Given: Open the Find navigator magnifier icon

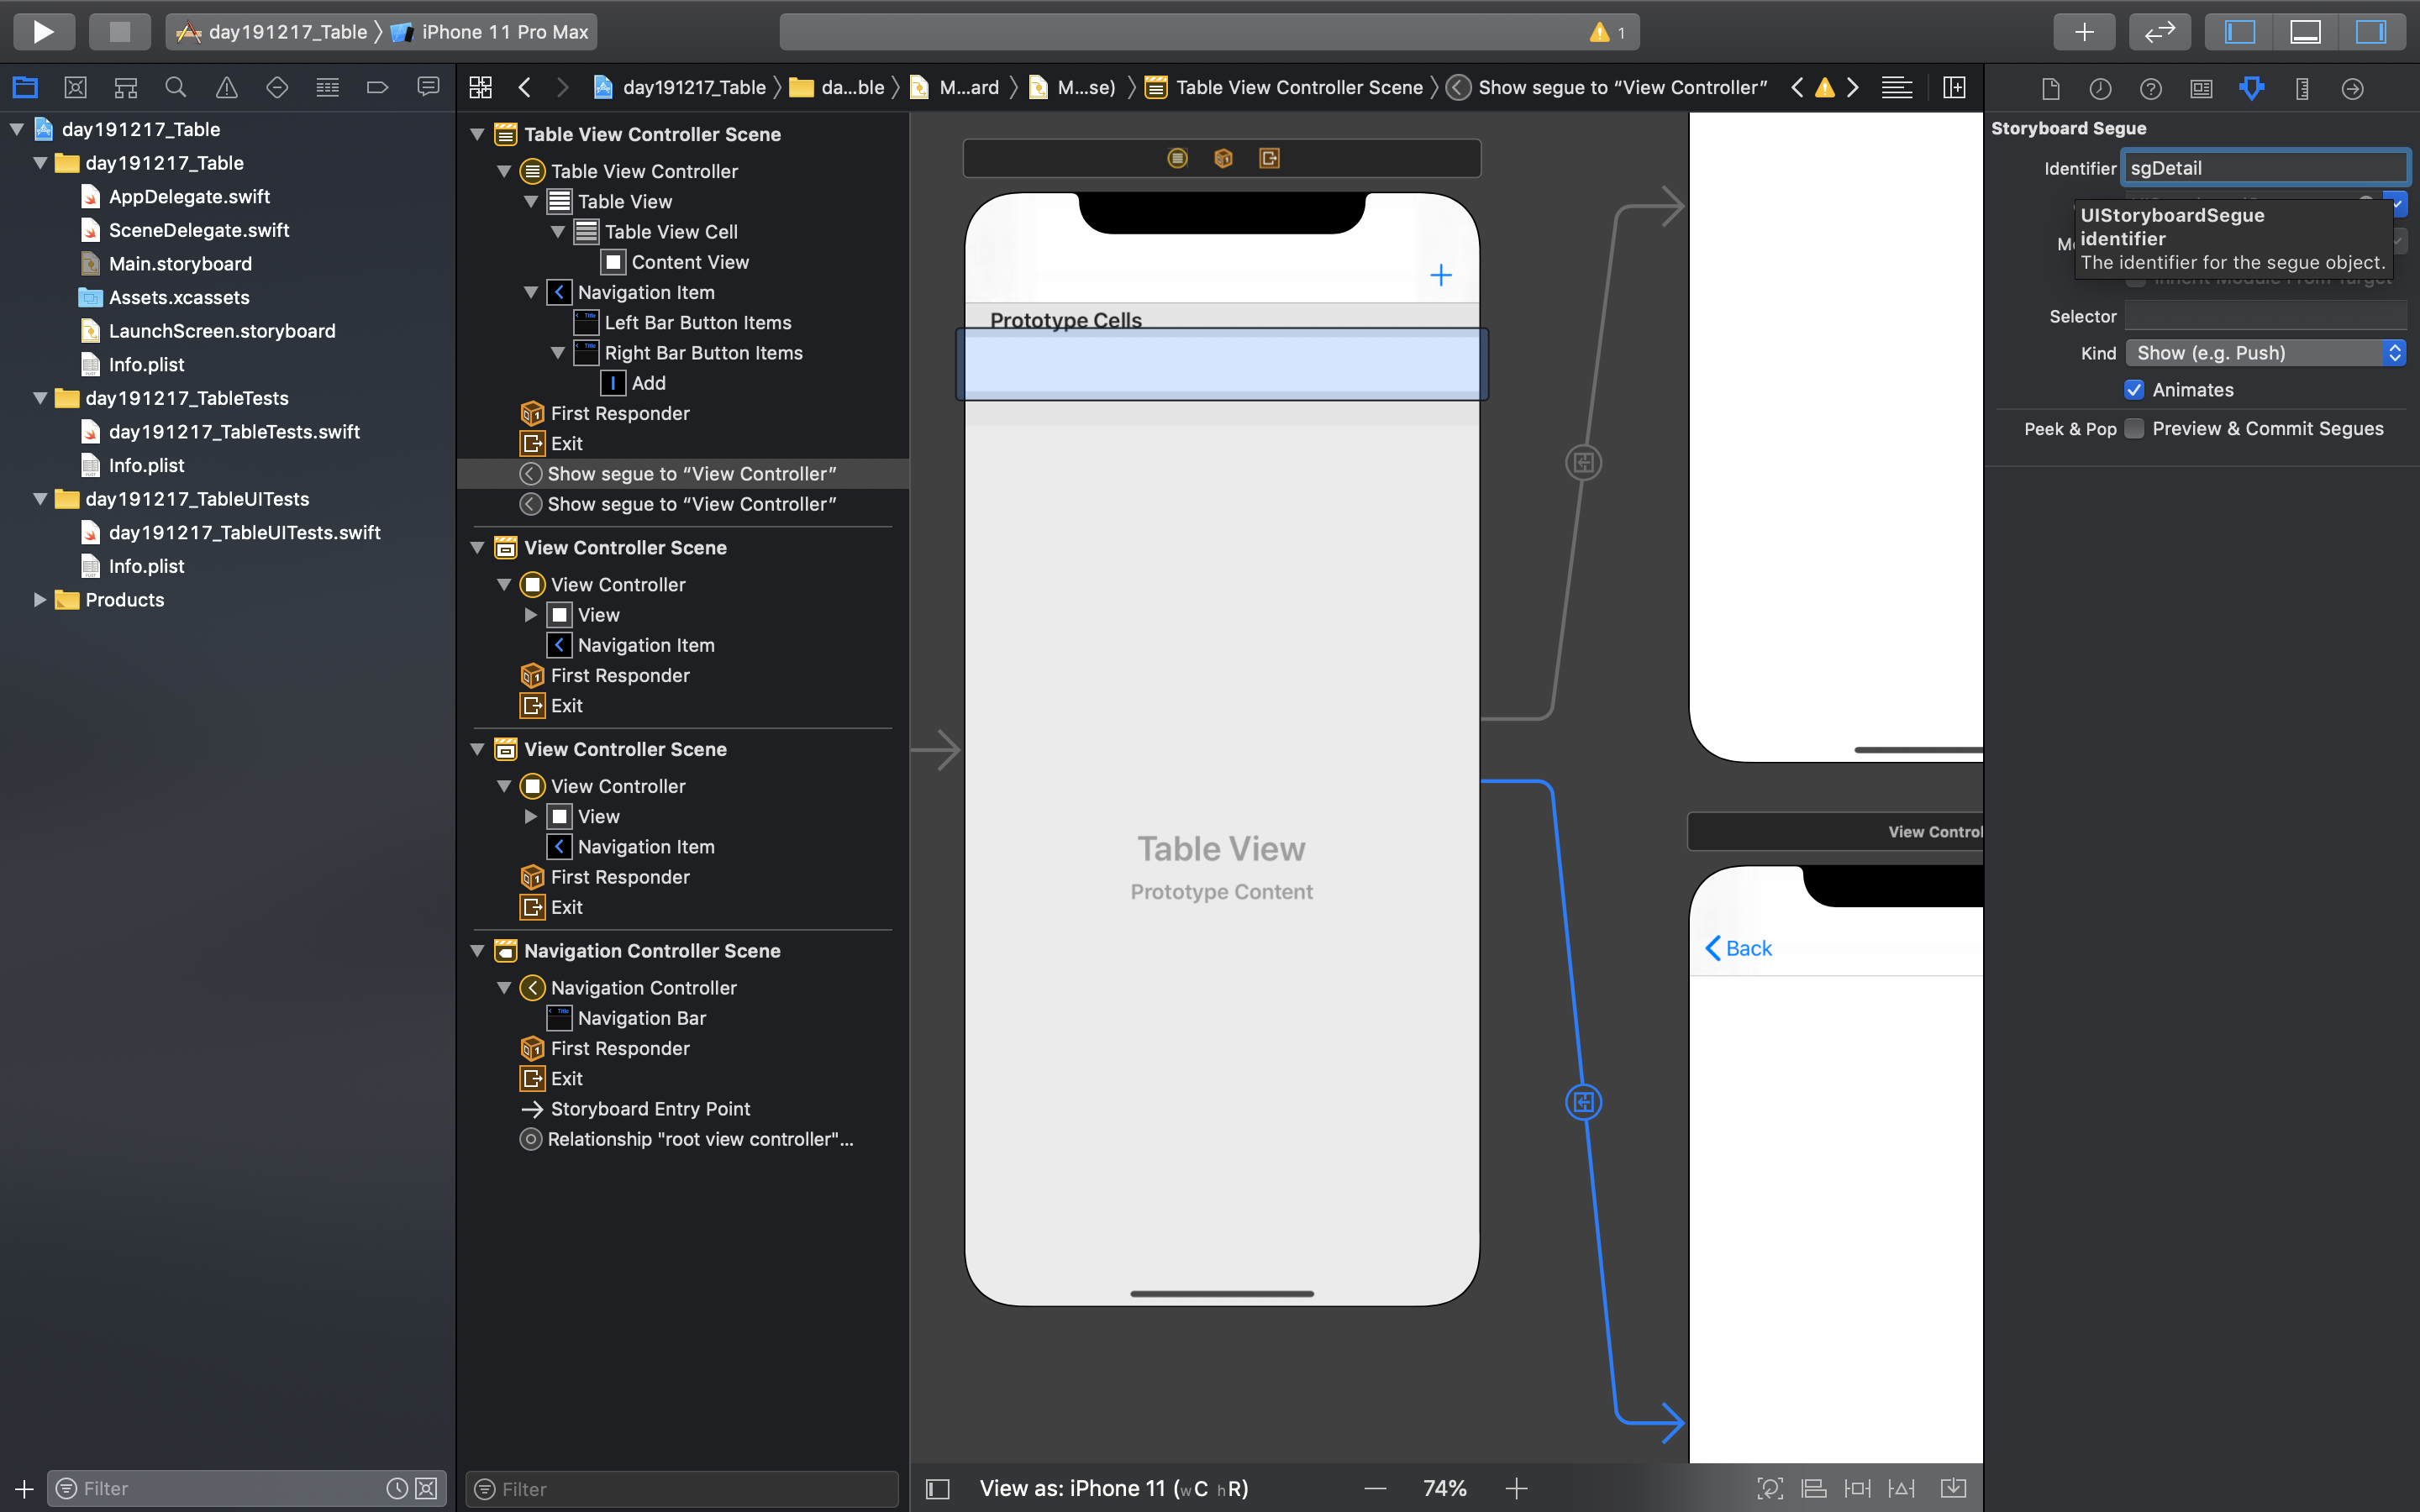Looking at the screenshot, I should tap(176, 88).
